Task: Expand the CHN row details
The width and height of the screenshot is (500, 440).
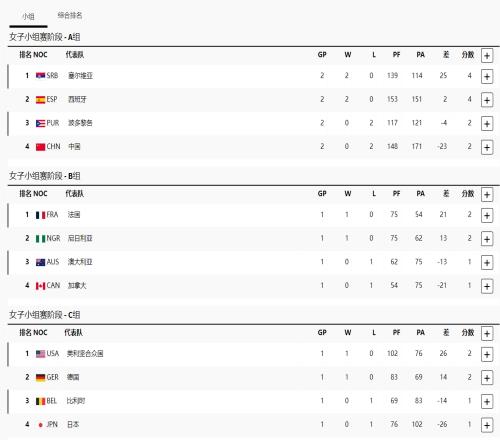Action: [x=487, y=147]
